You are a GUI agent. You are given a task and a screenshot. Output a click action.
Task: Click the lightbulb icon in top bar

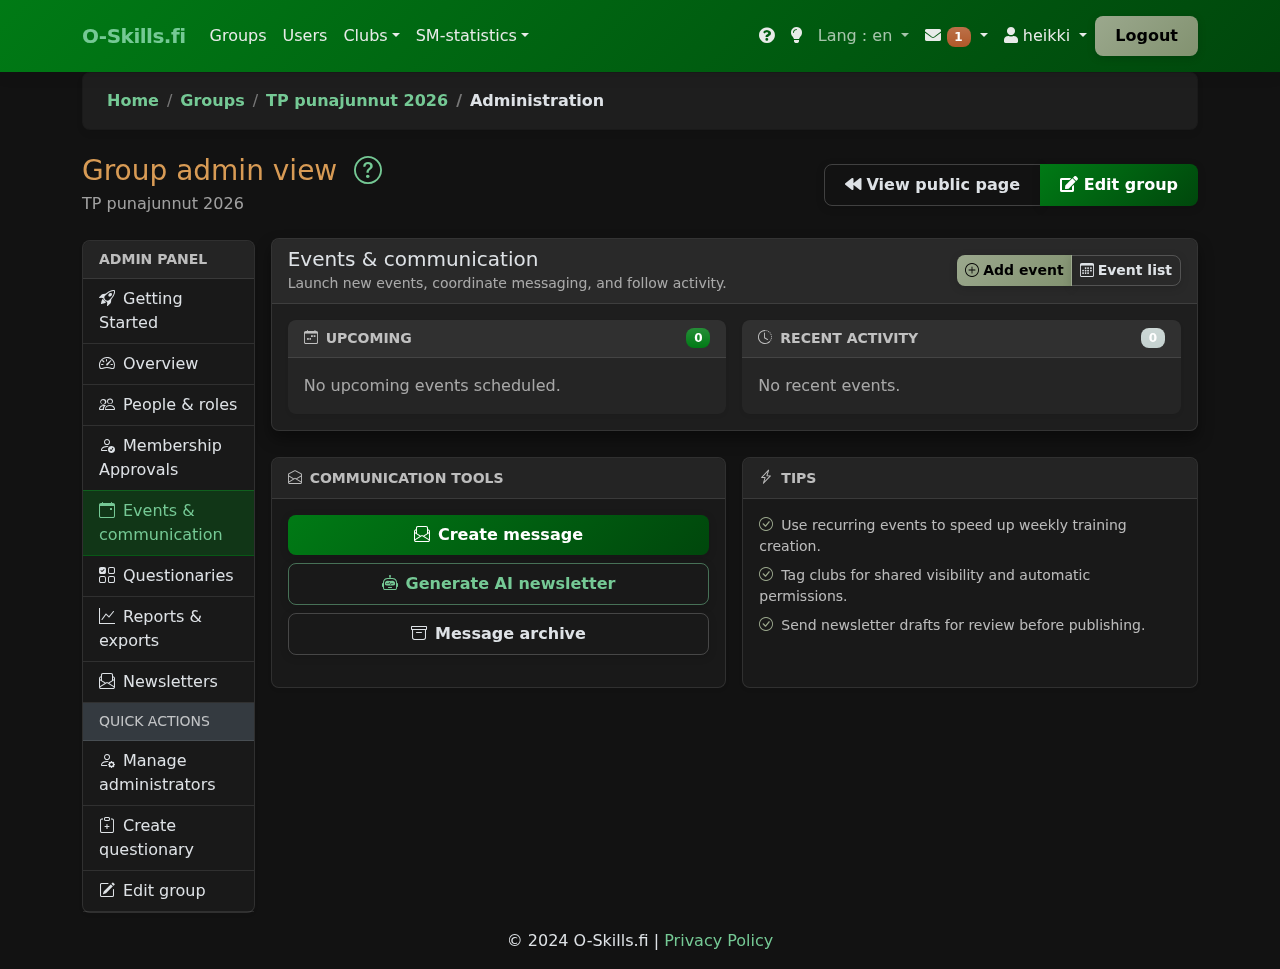(796, 36)
